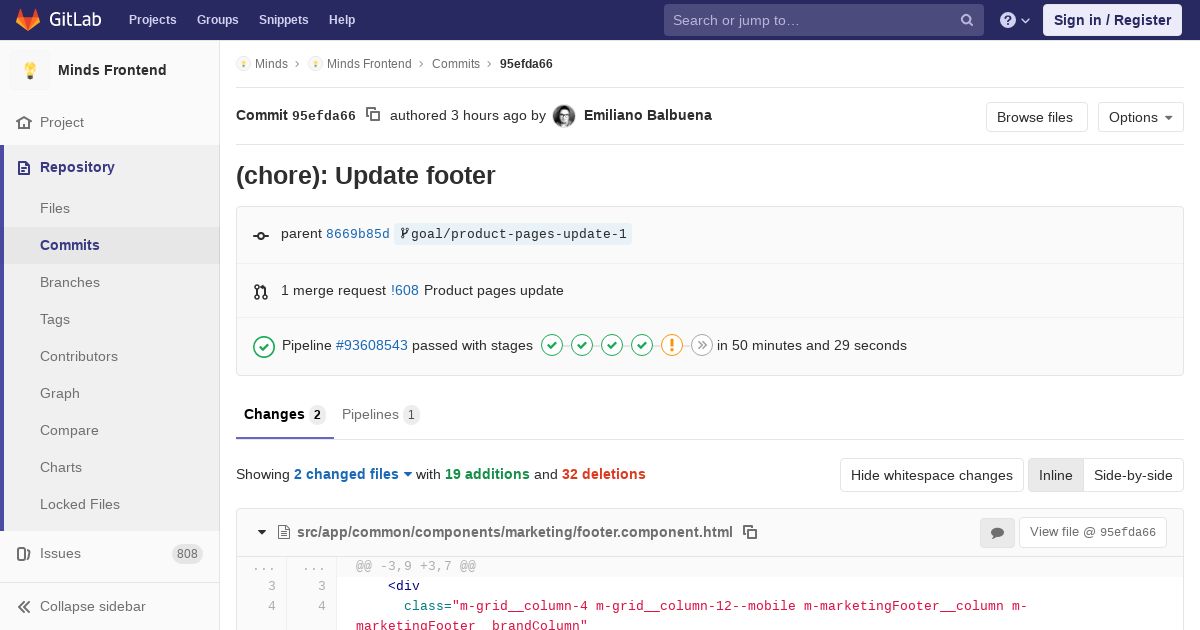Click the file document icon beside footer.component.html

coord(284,532)
